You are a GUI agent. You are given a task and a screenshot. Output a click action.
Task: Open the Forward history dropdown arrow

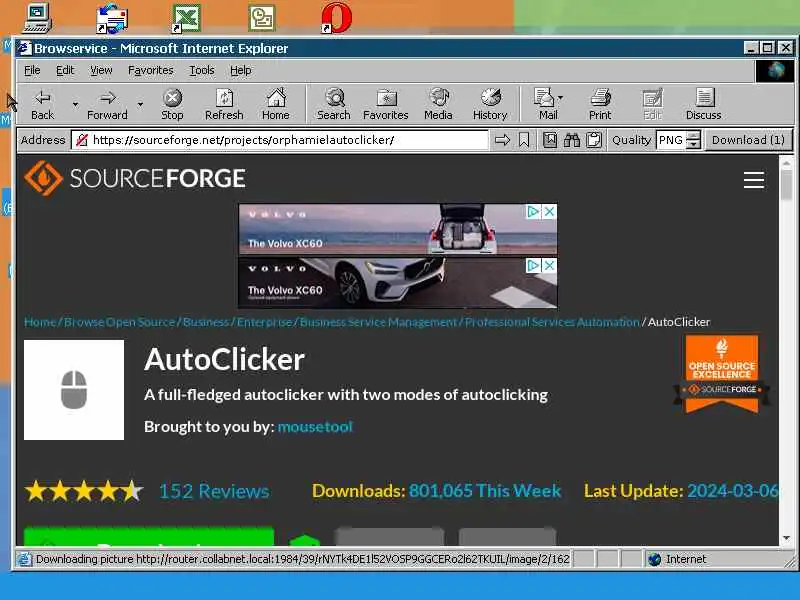pyautogui.click(x=140, y=105)
